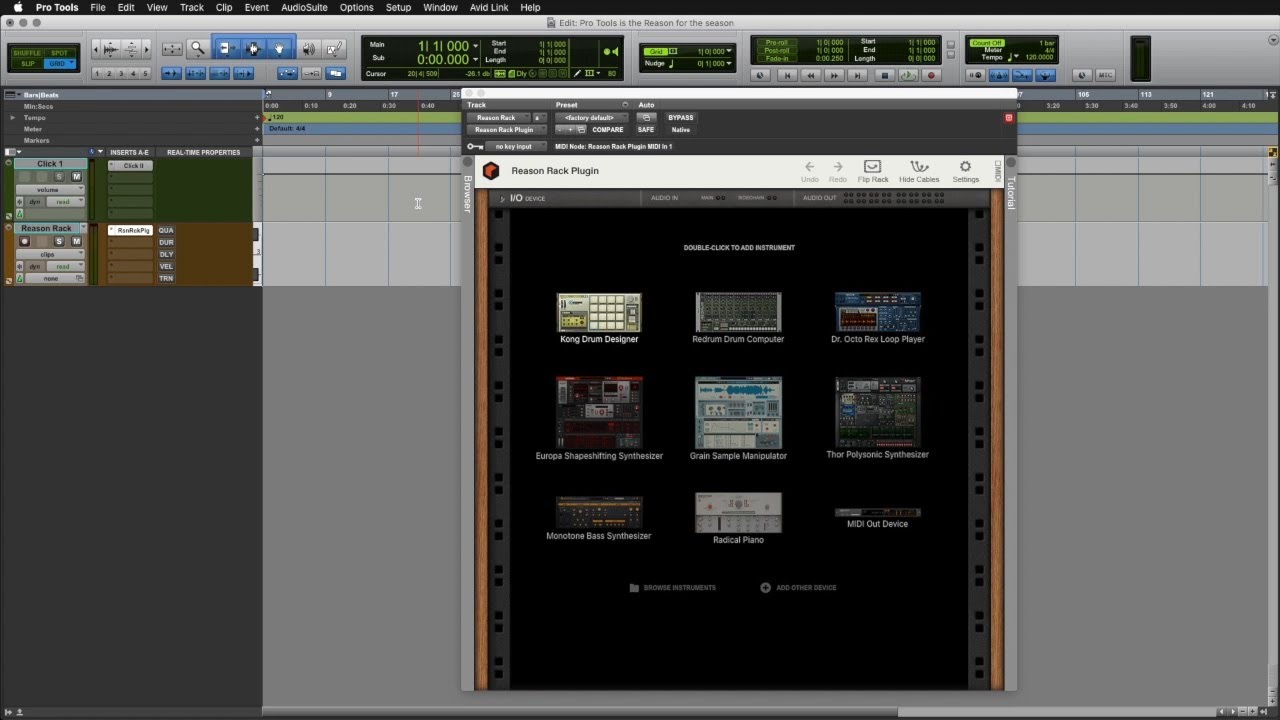Open the Track menu
This screenshot has width=1280, height=720.
(x=192, y=7)
